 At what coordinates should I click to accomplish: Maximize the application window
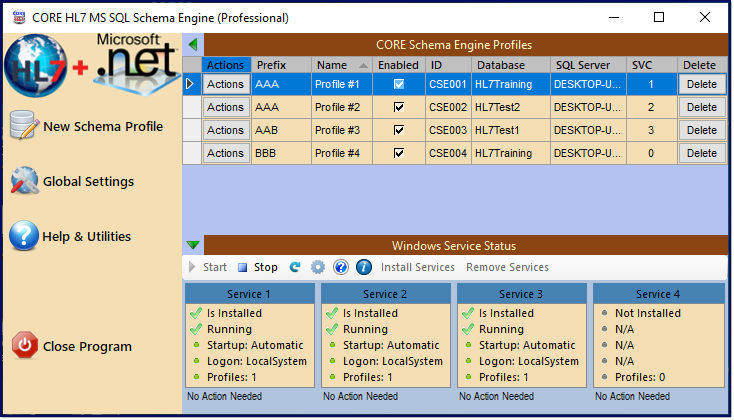pos(659,17)
